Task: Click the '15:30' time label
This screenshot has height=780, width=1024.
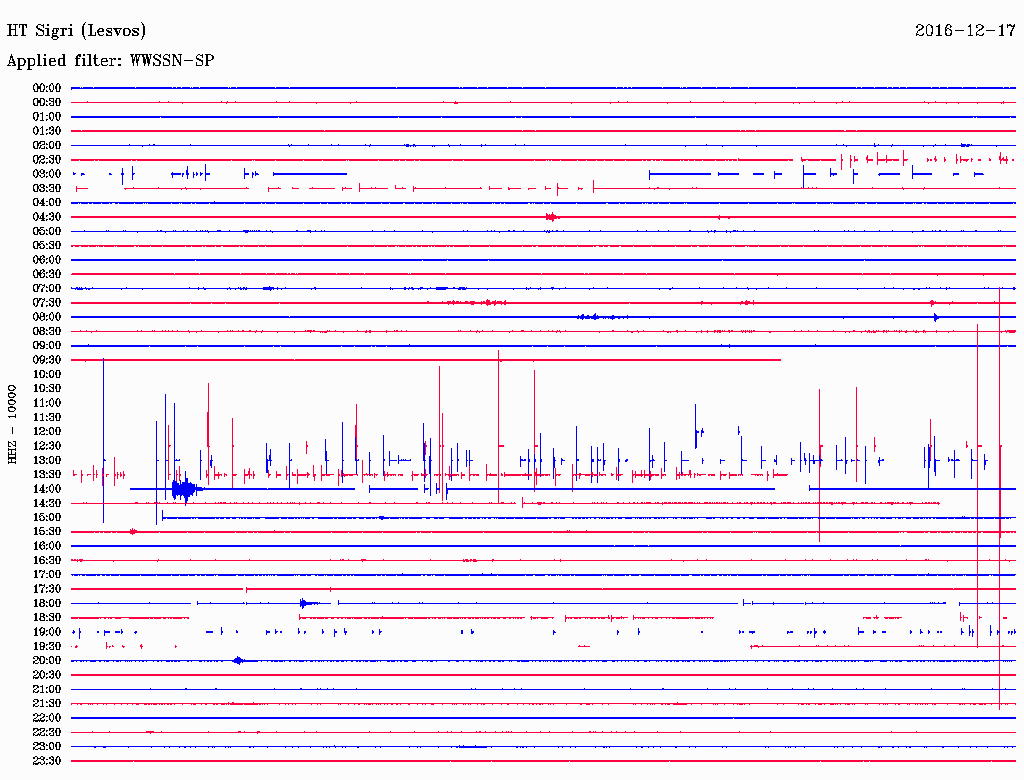Action: point(47,532)
